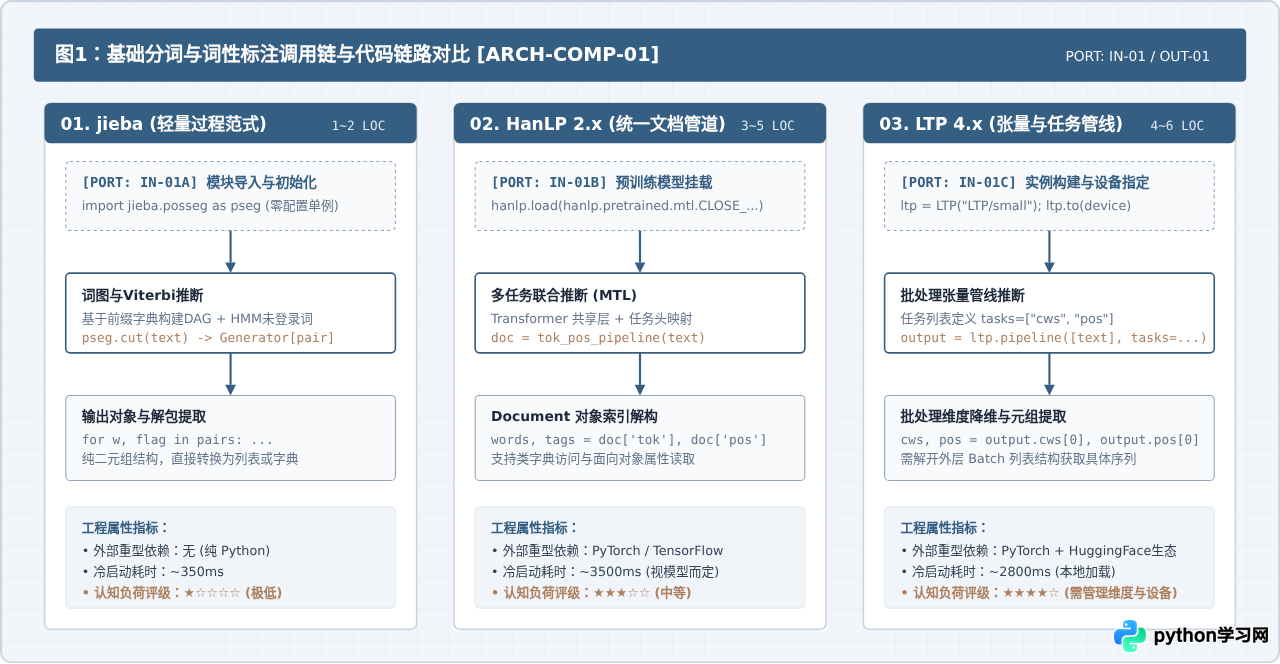
Task: Select '任务列表定义 tasks=["cws", "pos"]' text
Action: point(1007,318)
